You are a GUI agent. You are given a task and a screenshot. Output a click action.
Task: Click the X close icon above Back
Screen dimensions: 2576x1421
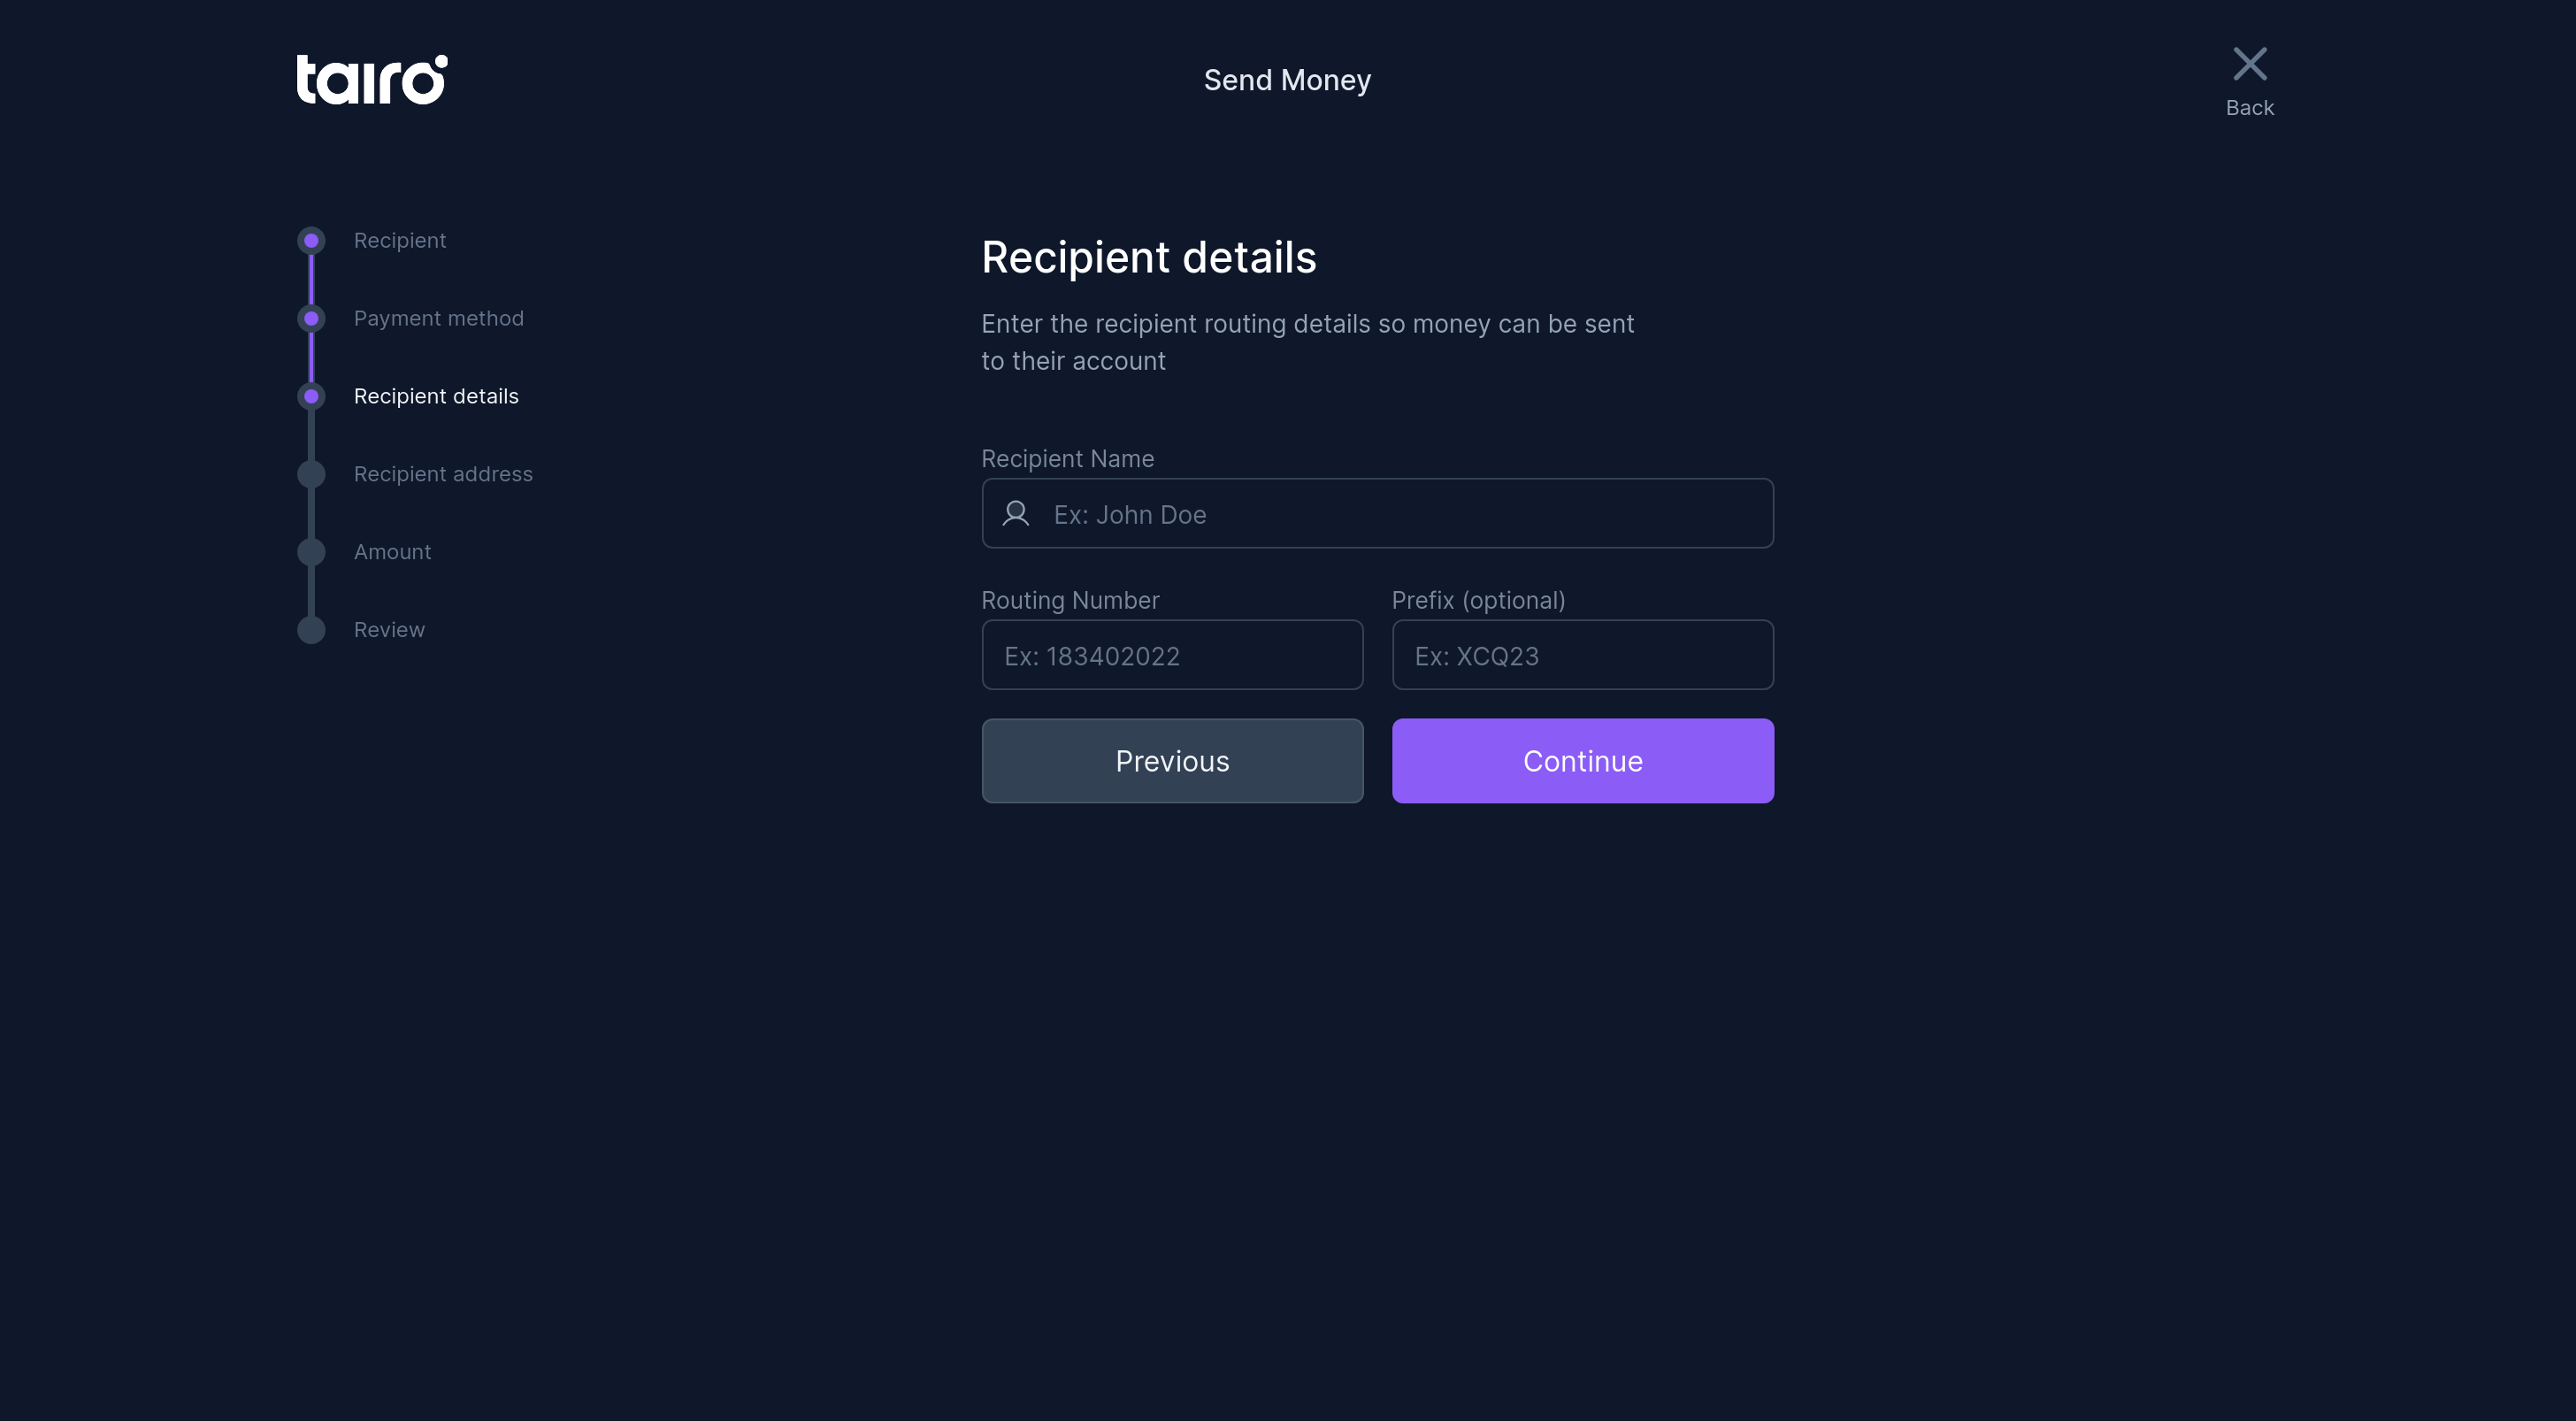(x=2249, y=64)
